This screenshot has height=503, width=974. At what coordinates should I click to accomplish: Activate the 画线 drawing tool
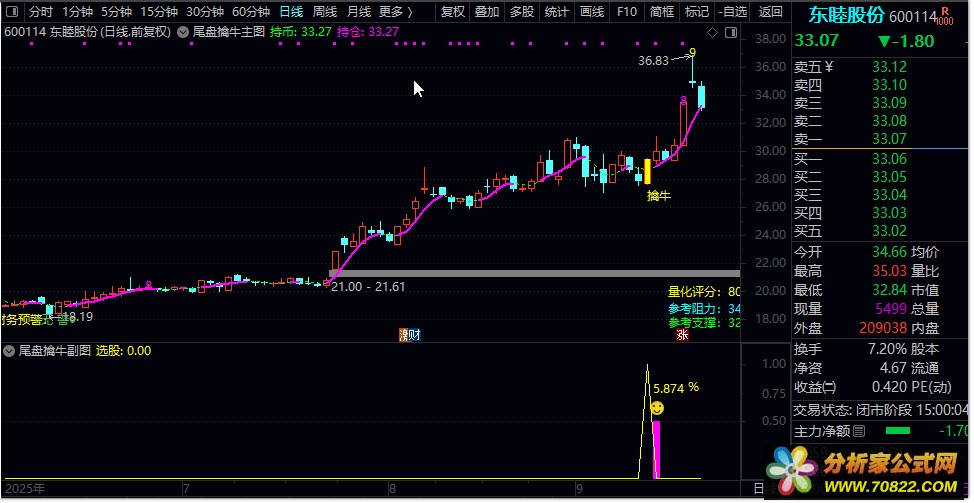(x=592, y=11)
